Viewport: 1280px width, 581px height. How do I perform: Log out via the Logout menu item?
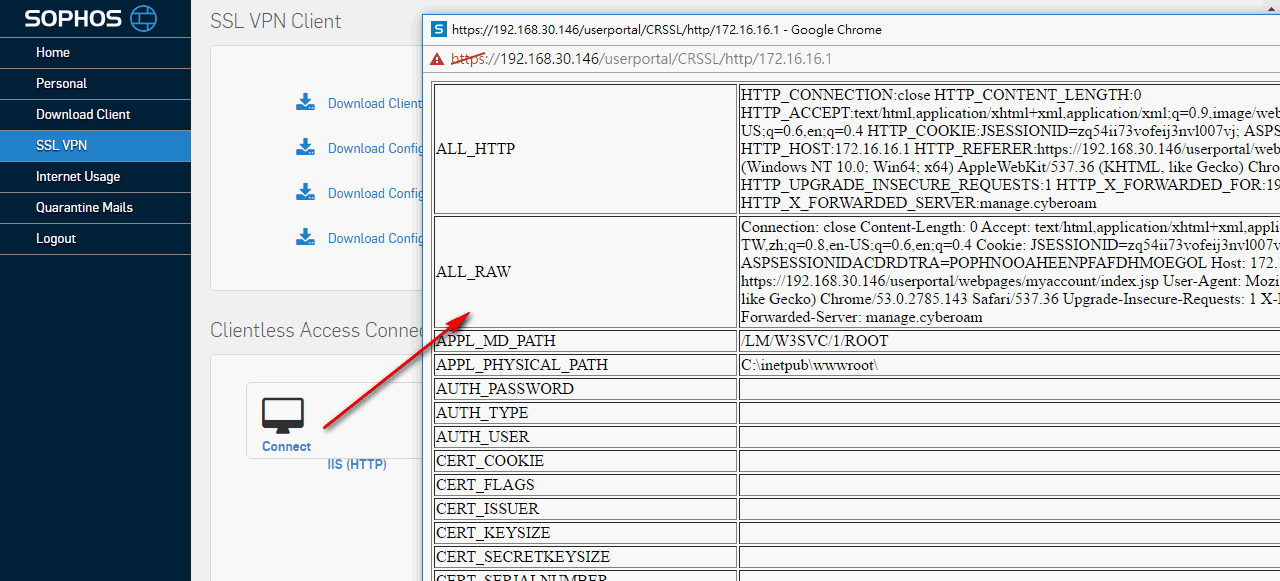95,239
